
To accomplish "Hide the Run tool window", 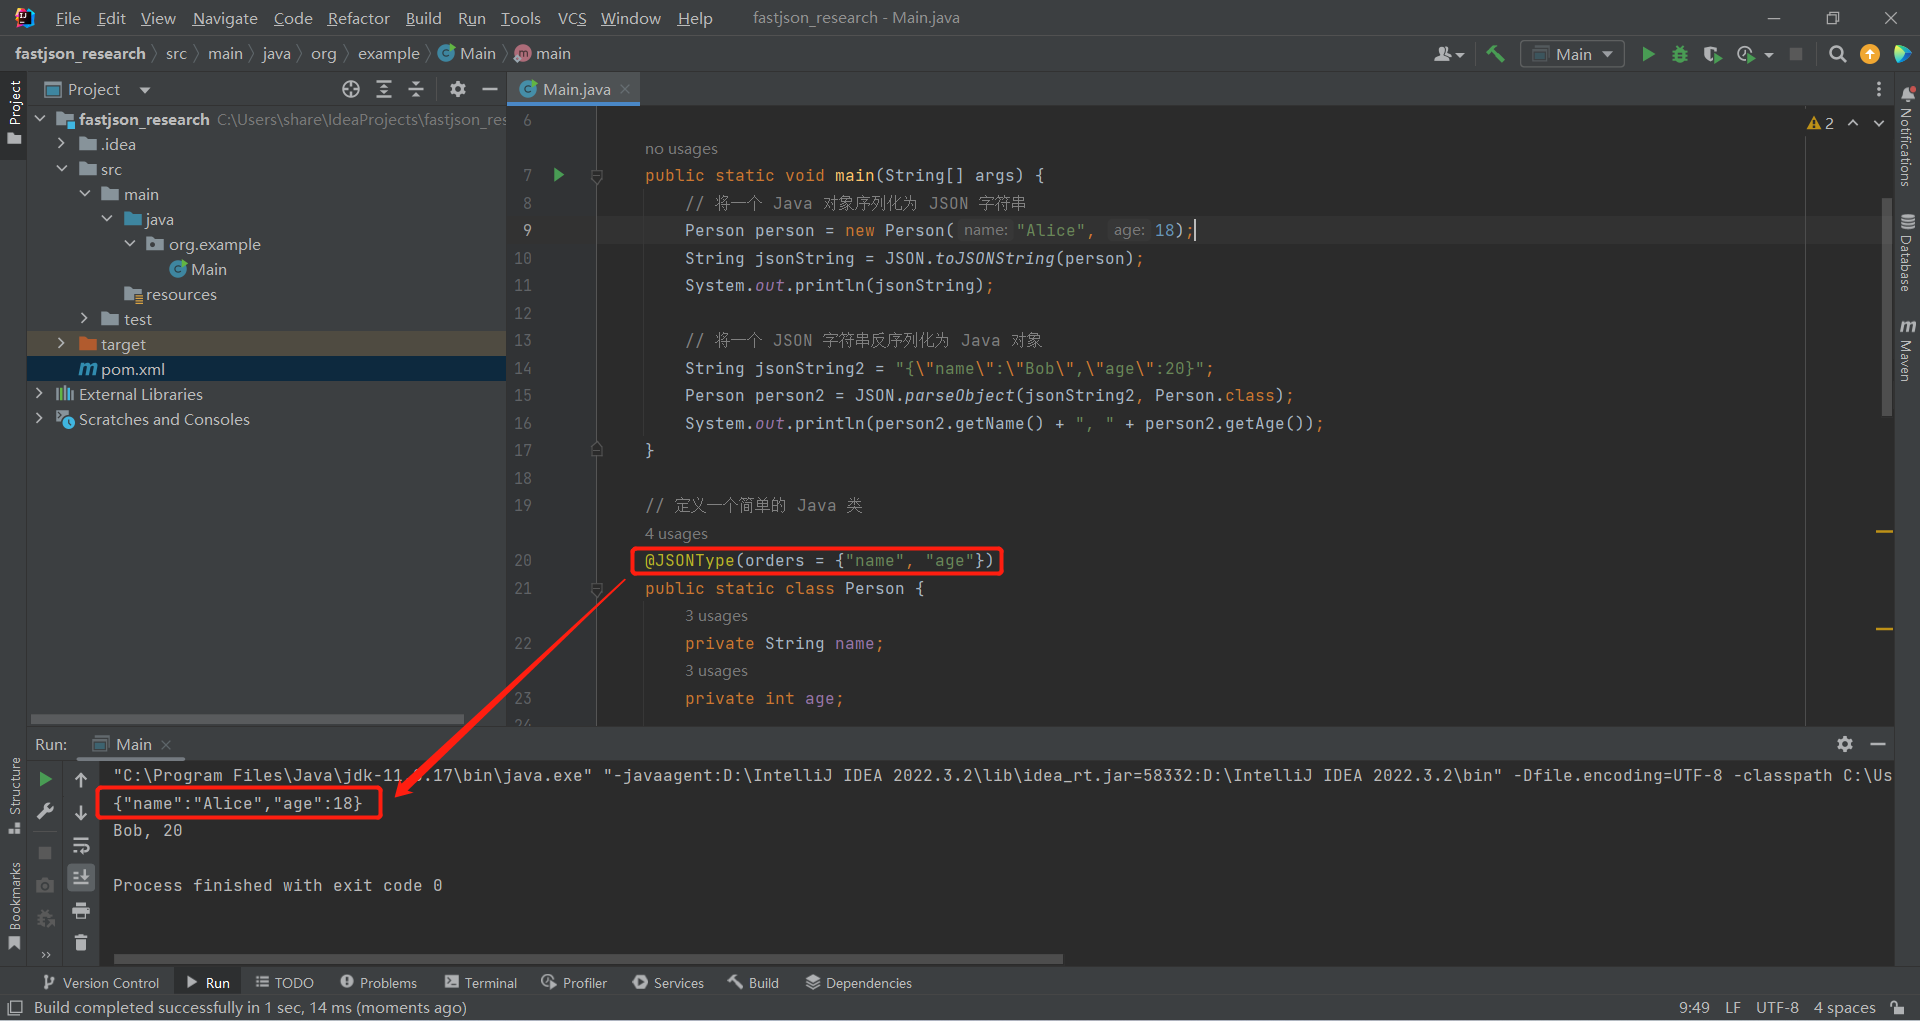I will click(1878, 744).
